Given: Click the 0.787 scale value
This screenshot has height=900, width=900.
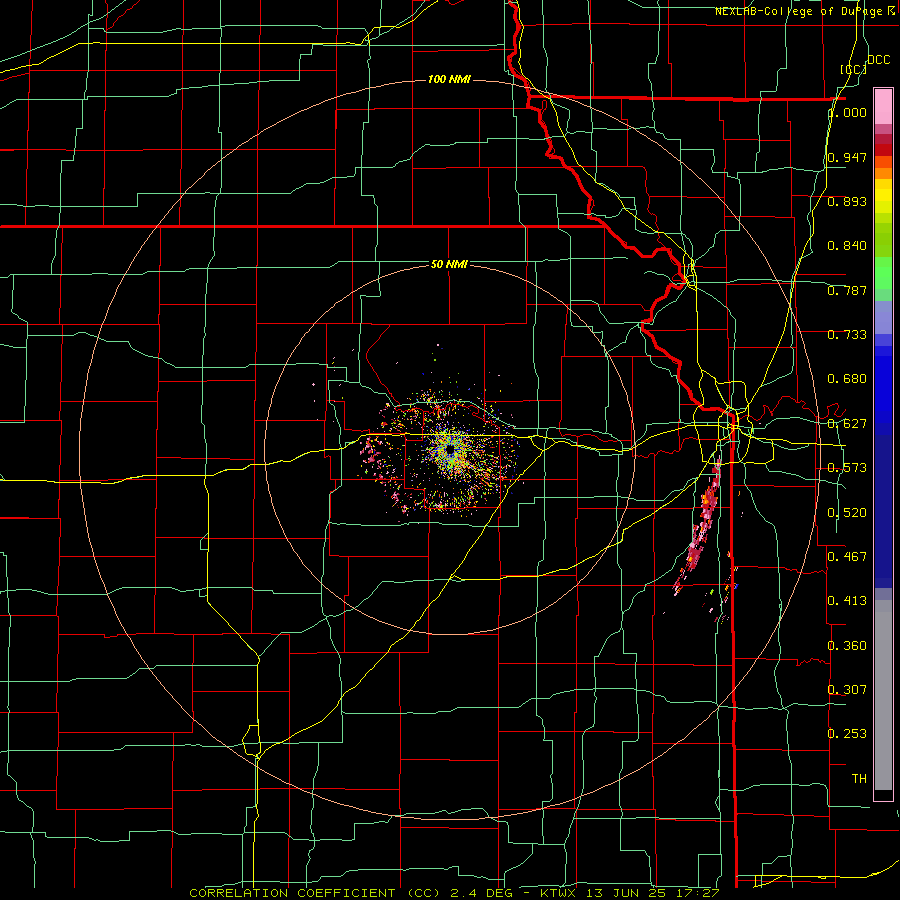Looking at the screenshot, I should 847,290.
